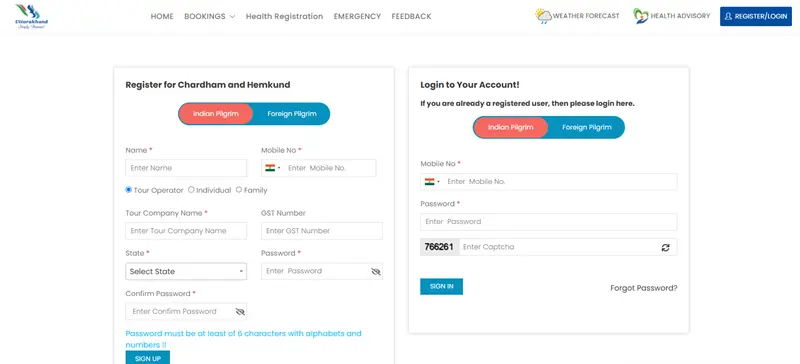800x364 pixels.
Task: Open the Emergency menu item
Action: click(x=357, y=16)
